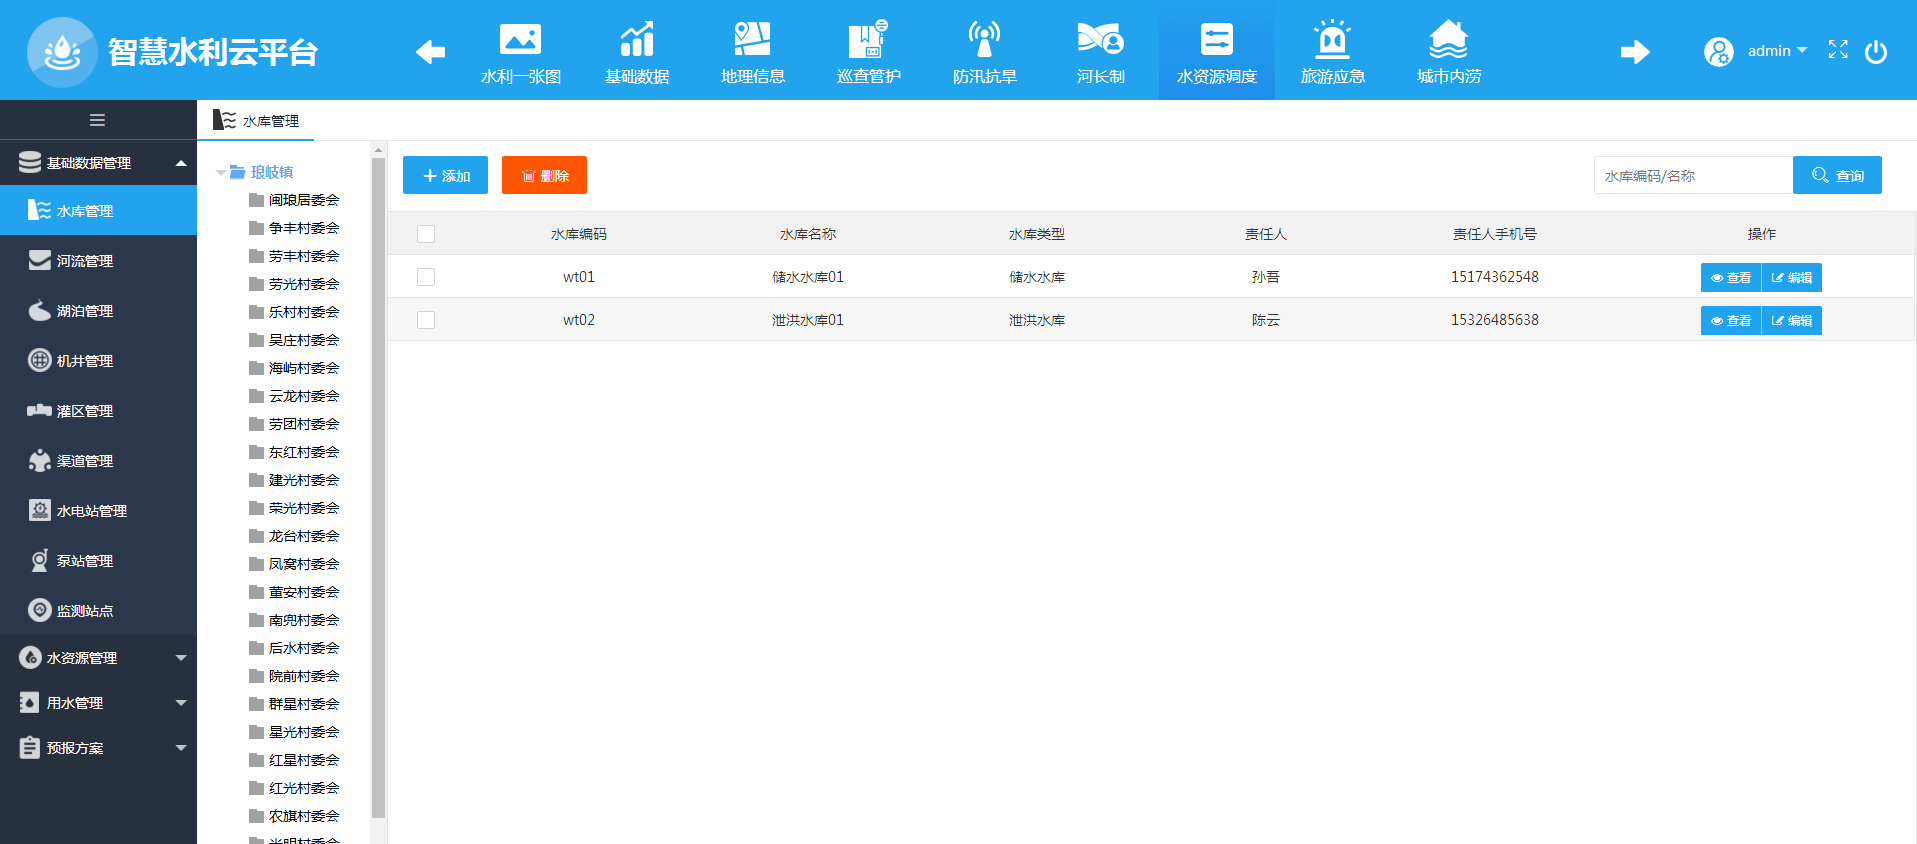Viewport: 1917px width, 844px height.
Task: Select 红星村委会 in the tree
Action: [304, 760]
